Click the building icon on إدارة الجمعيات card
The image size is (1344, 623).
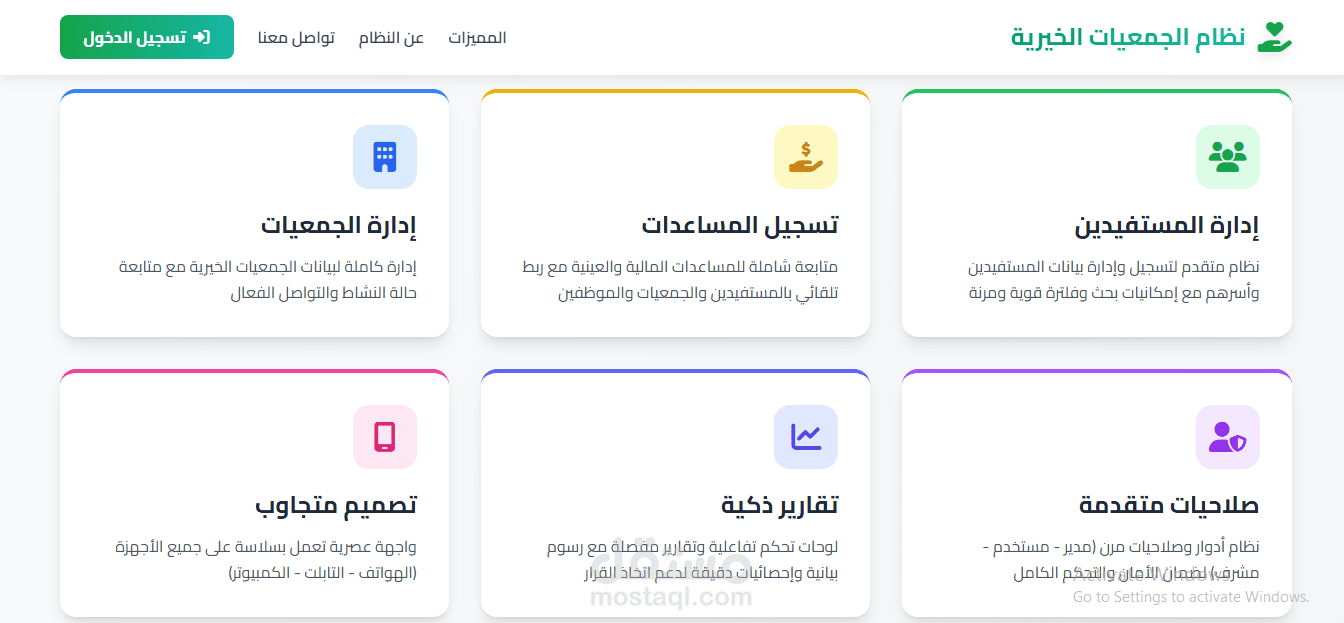pos(384,157)
